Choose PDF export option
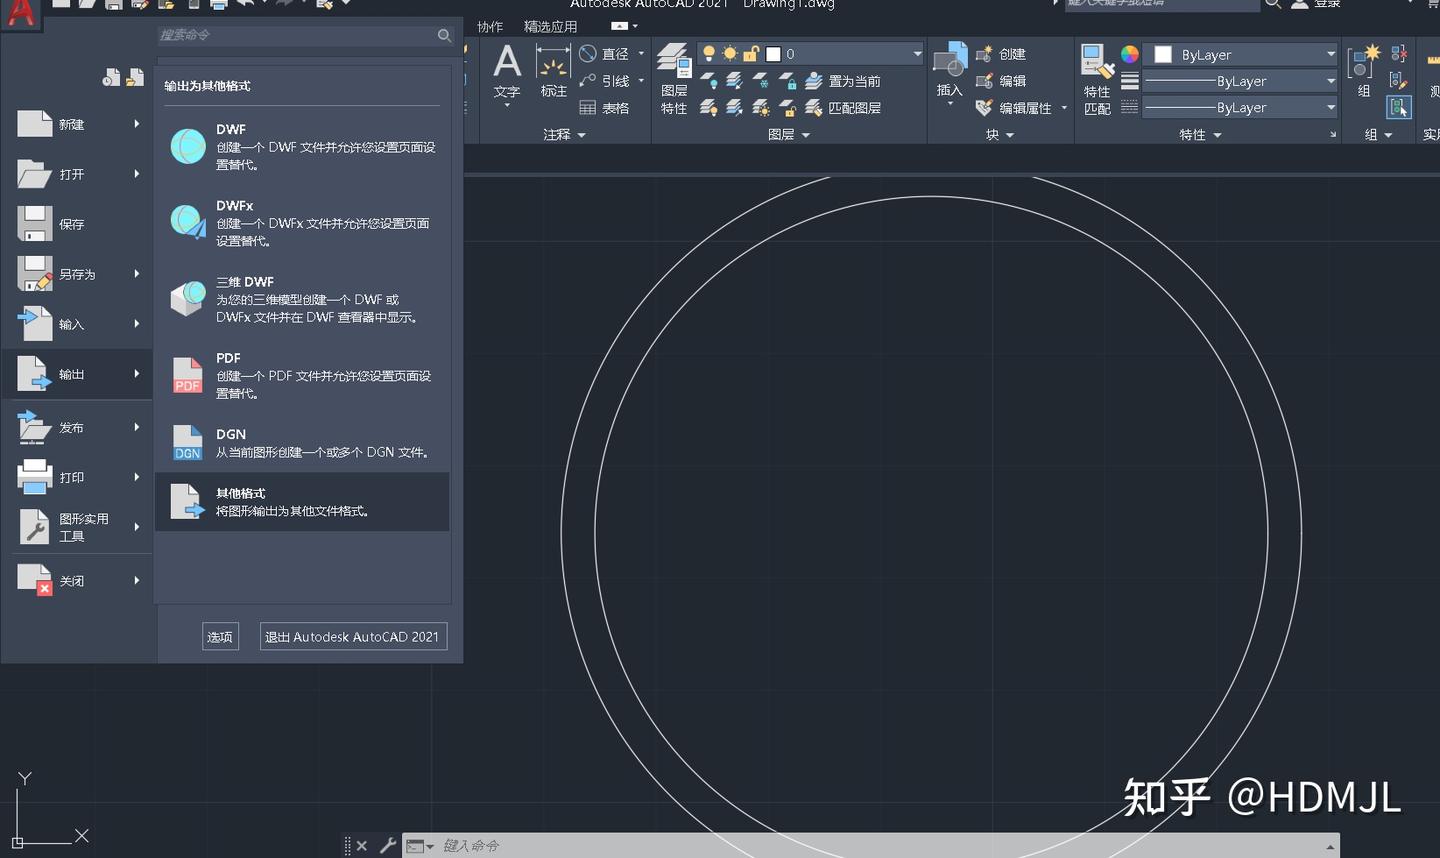Viewport: 1440px width, 858px height. [302, 375]
